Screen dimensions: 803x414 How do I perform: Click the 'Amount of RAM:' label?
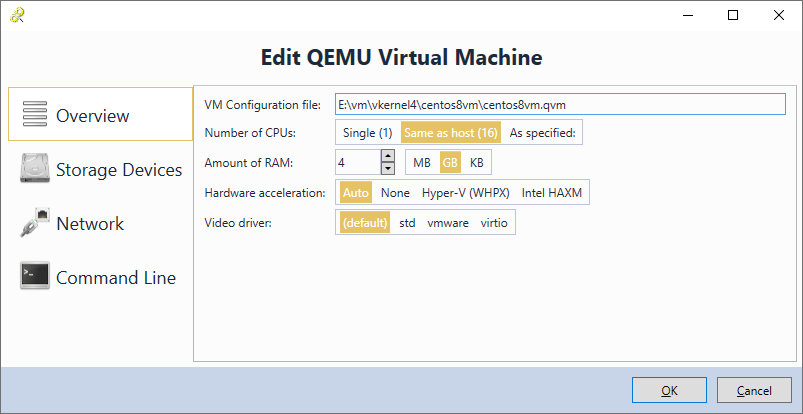(248, 163)
